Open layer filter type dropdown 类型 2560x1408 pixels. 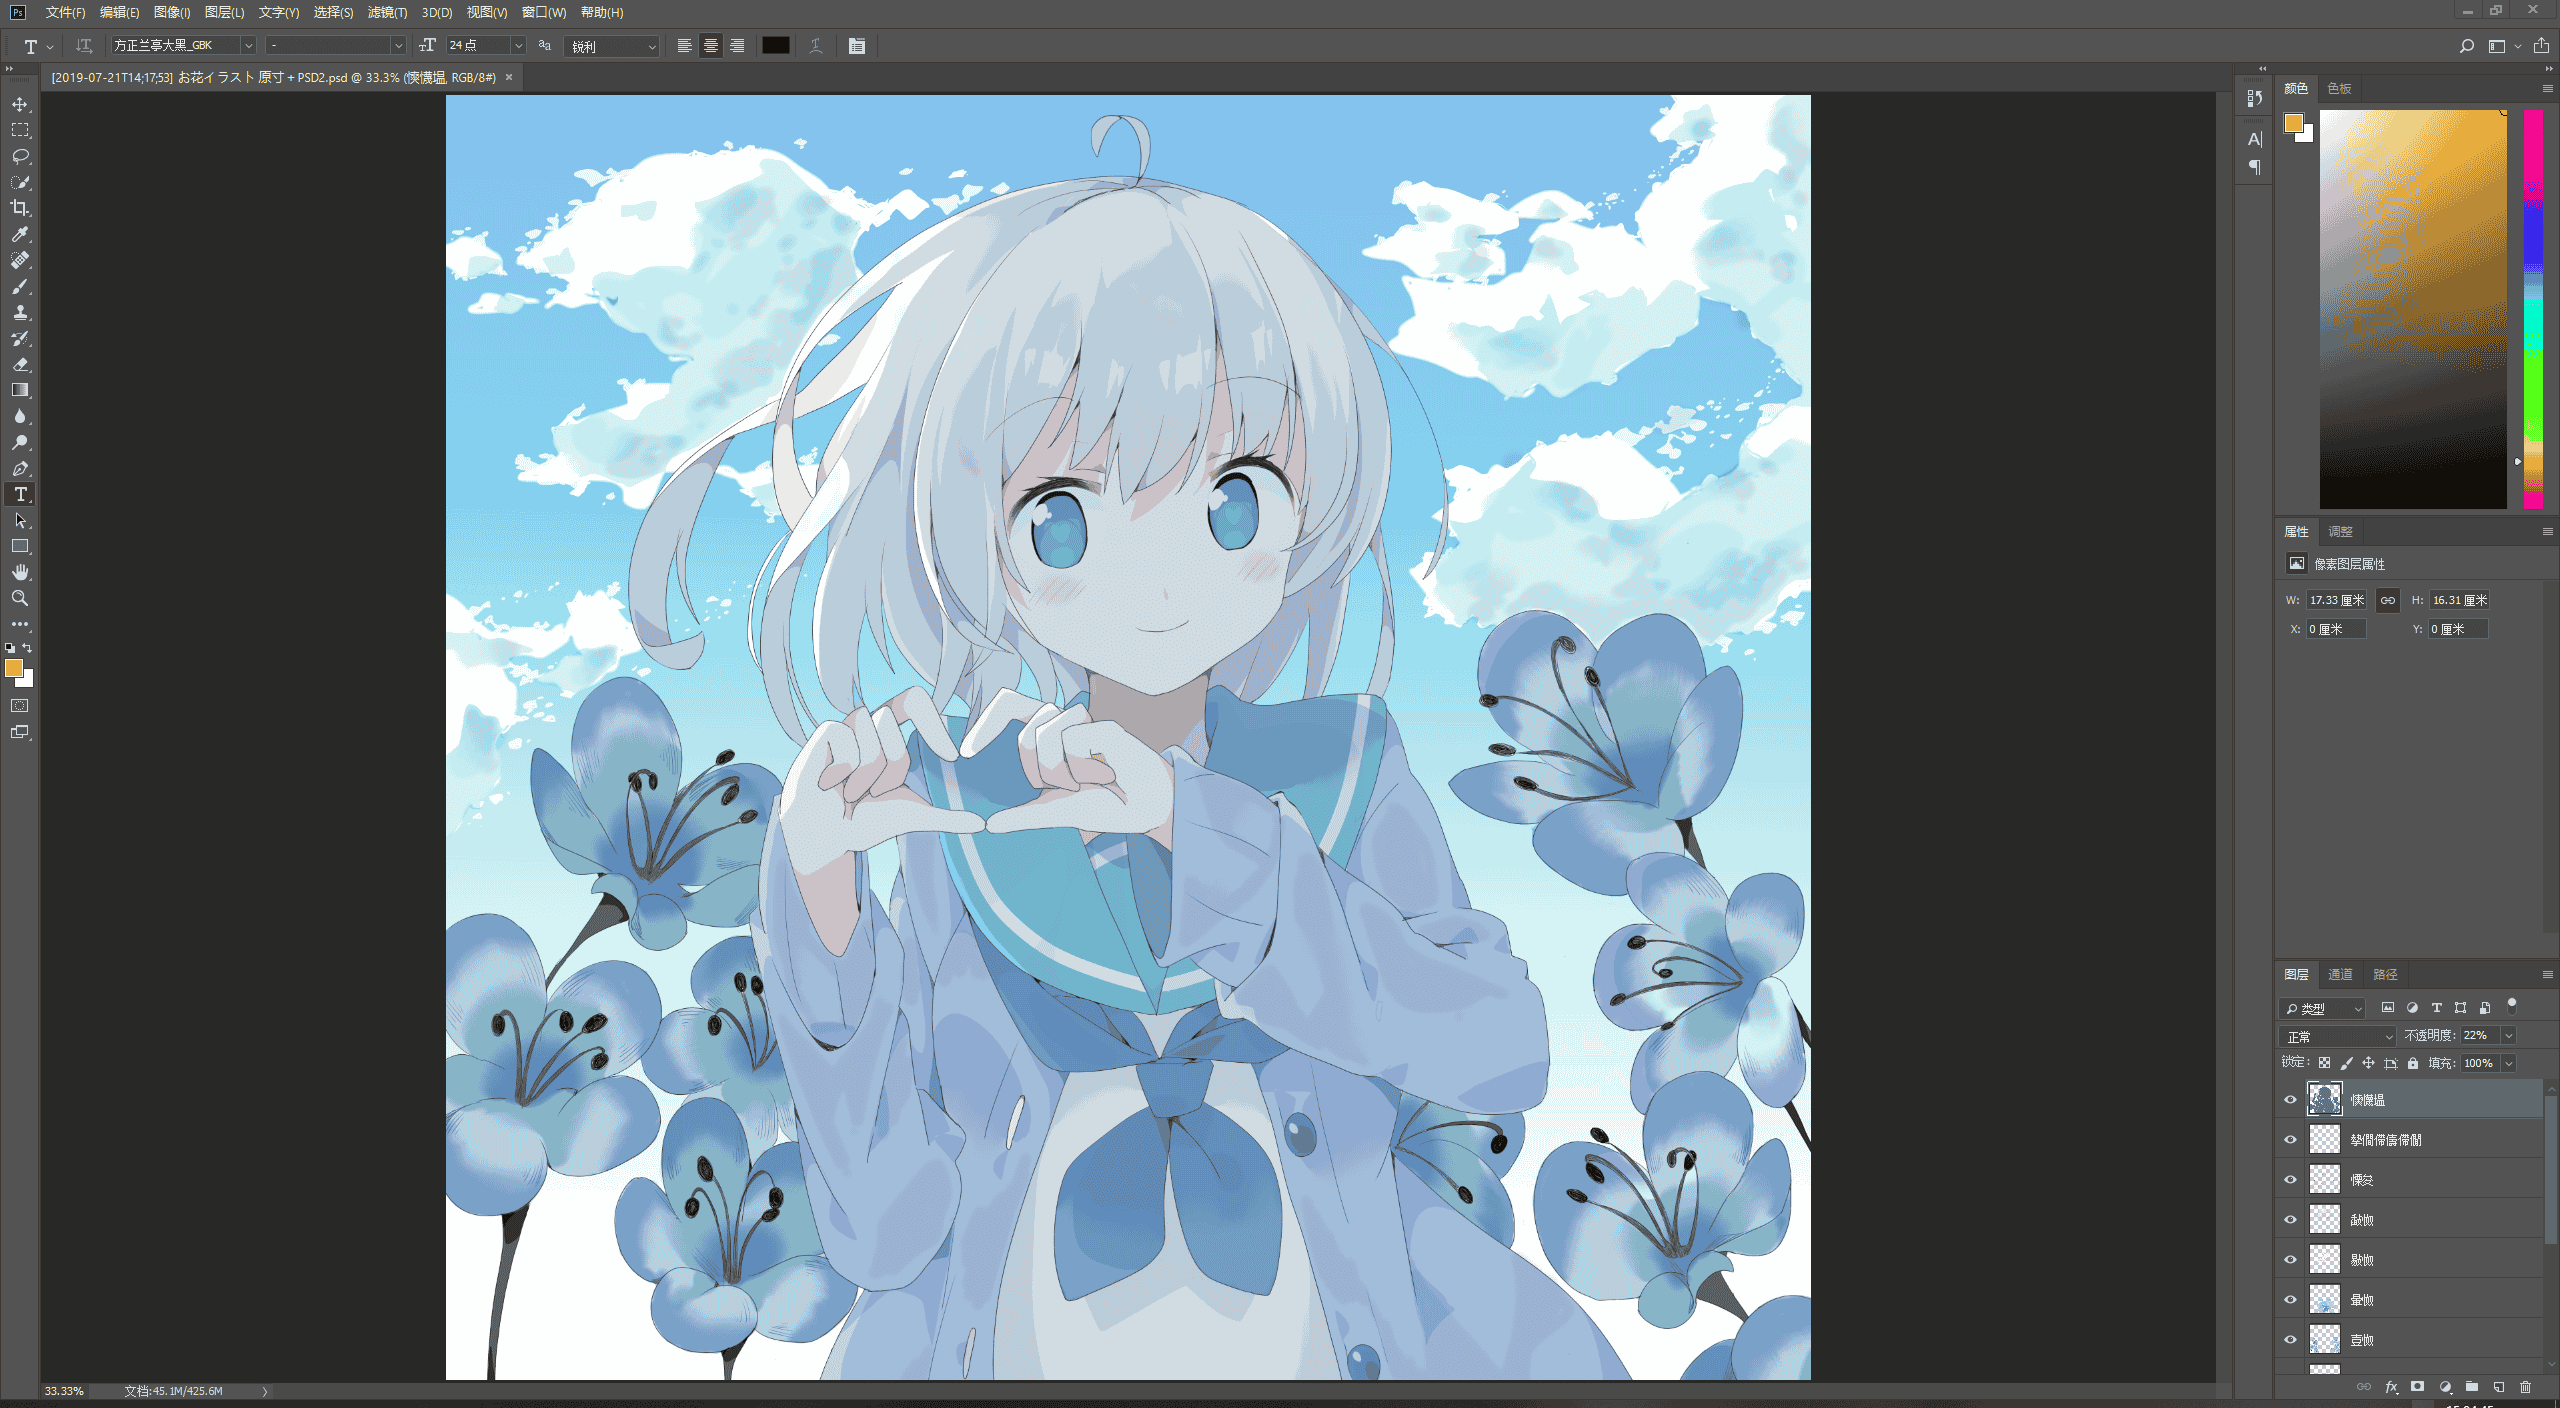pos(2322,1008)
